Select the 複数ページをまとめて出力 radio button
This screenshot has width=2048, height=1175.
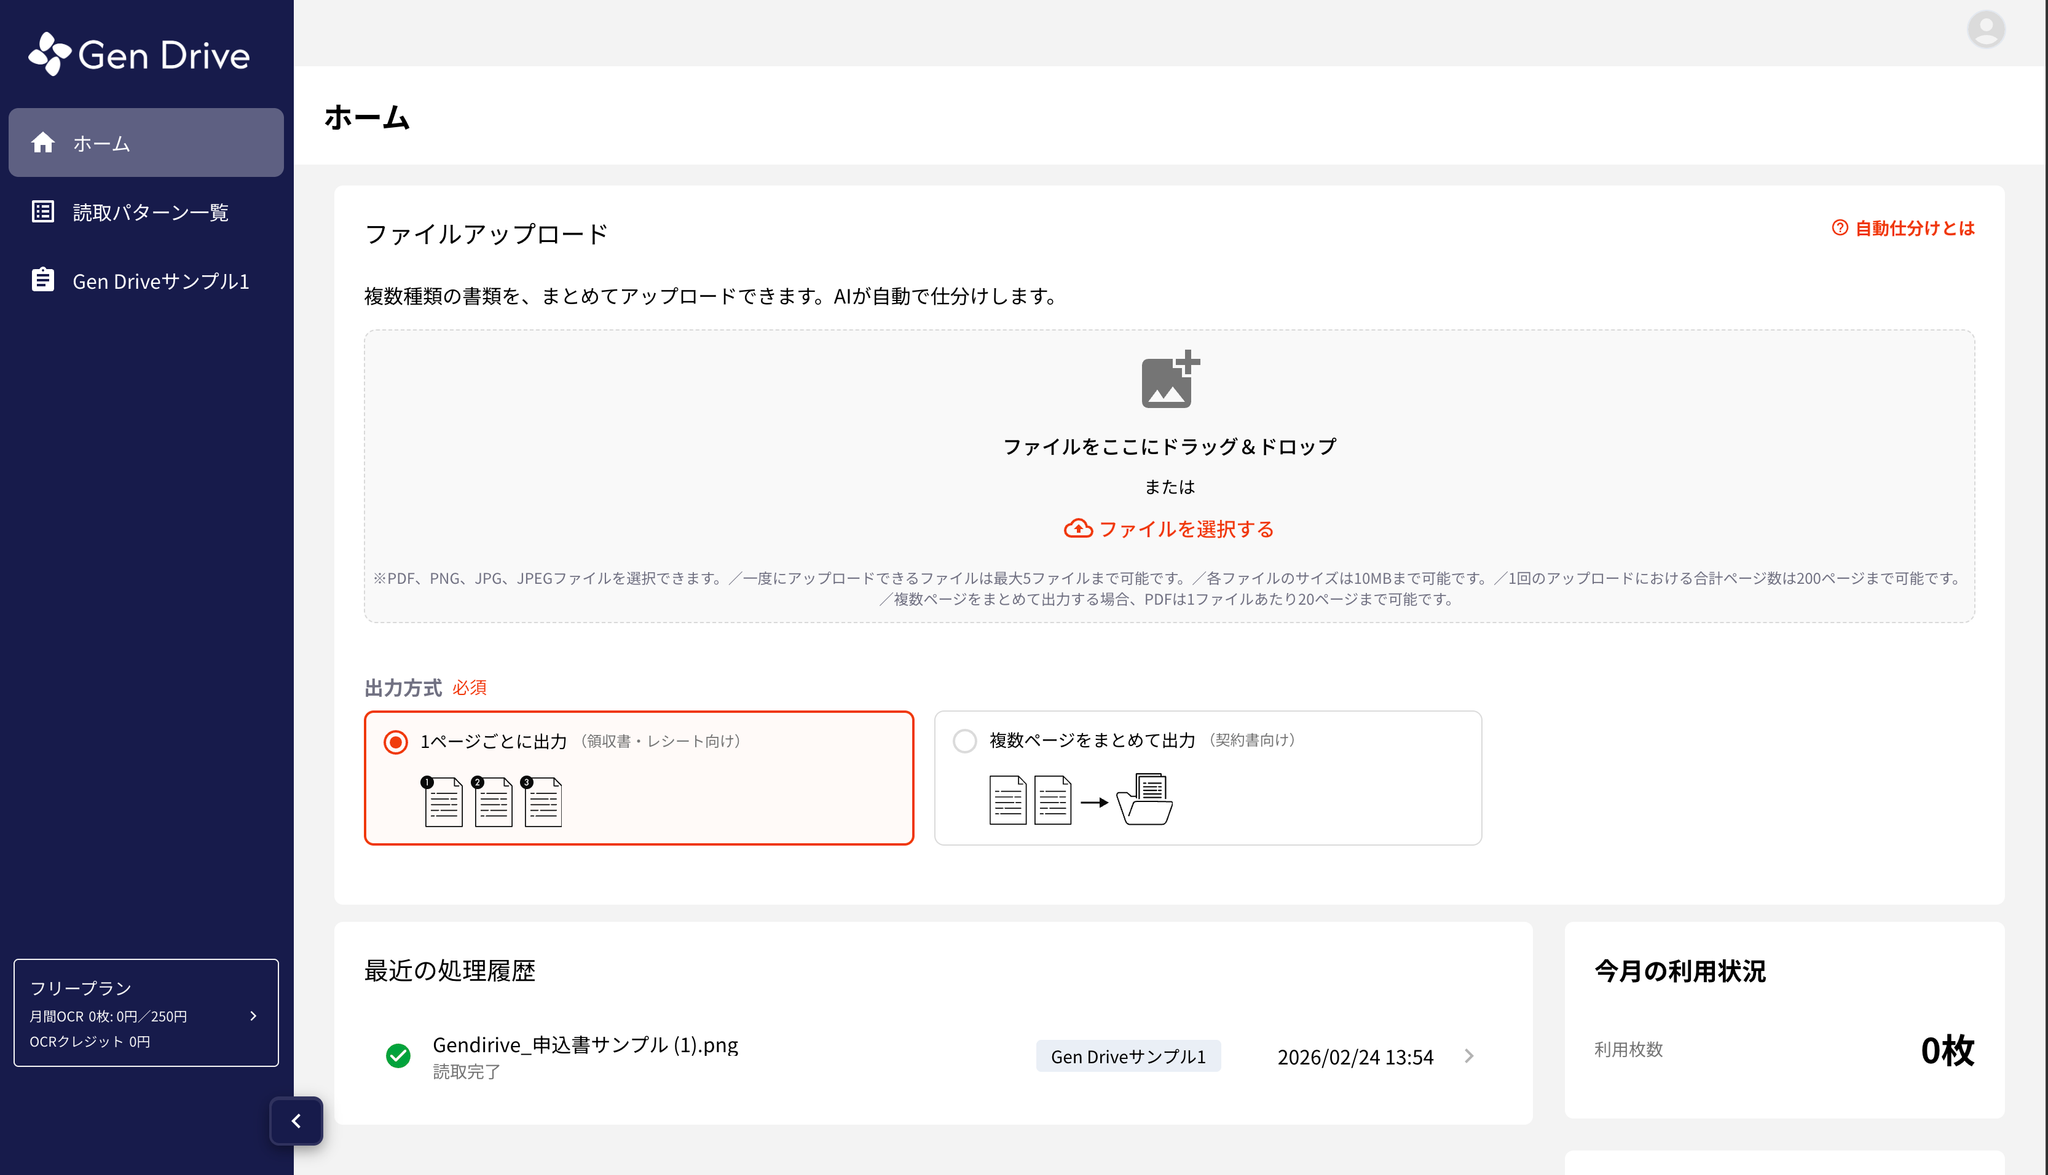(965, 741)
